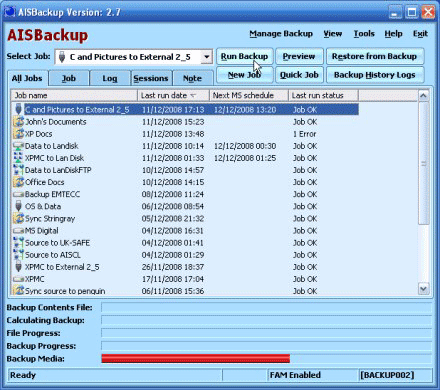
Task: Select the Backup EMTECC job name
Action: coord(52,194)
